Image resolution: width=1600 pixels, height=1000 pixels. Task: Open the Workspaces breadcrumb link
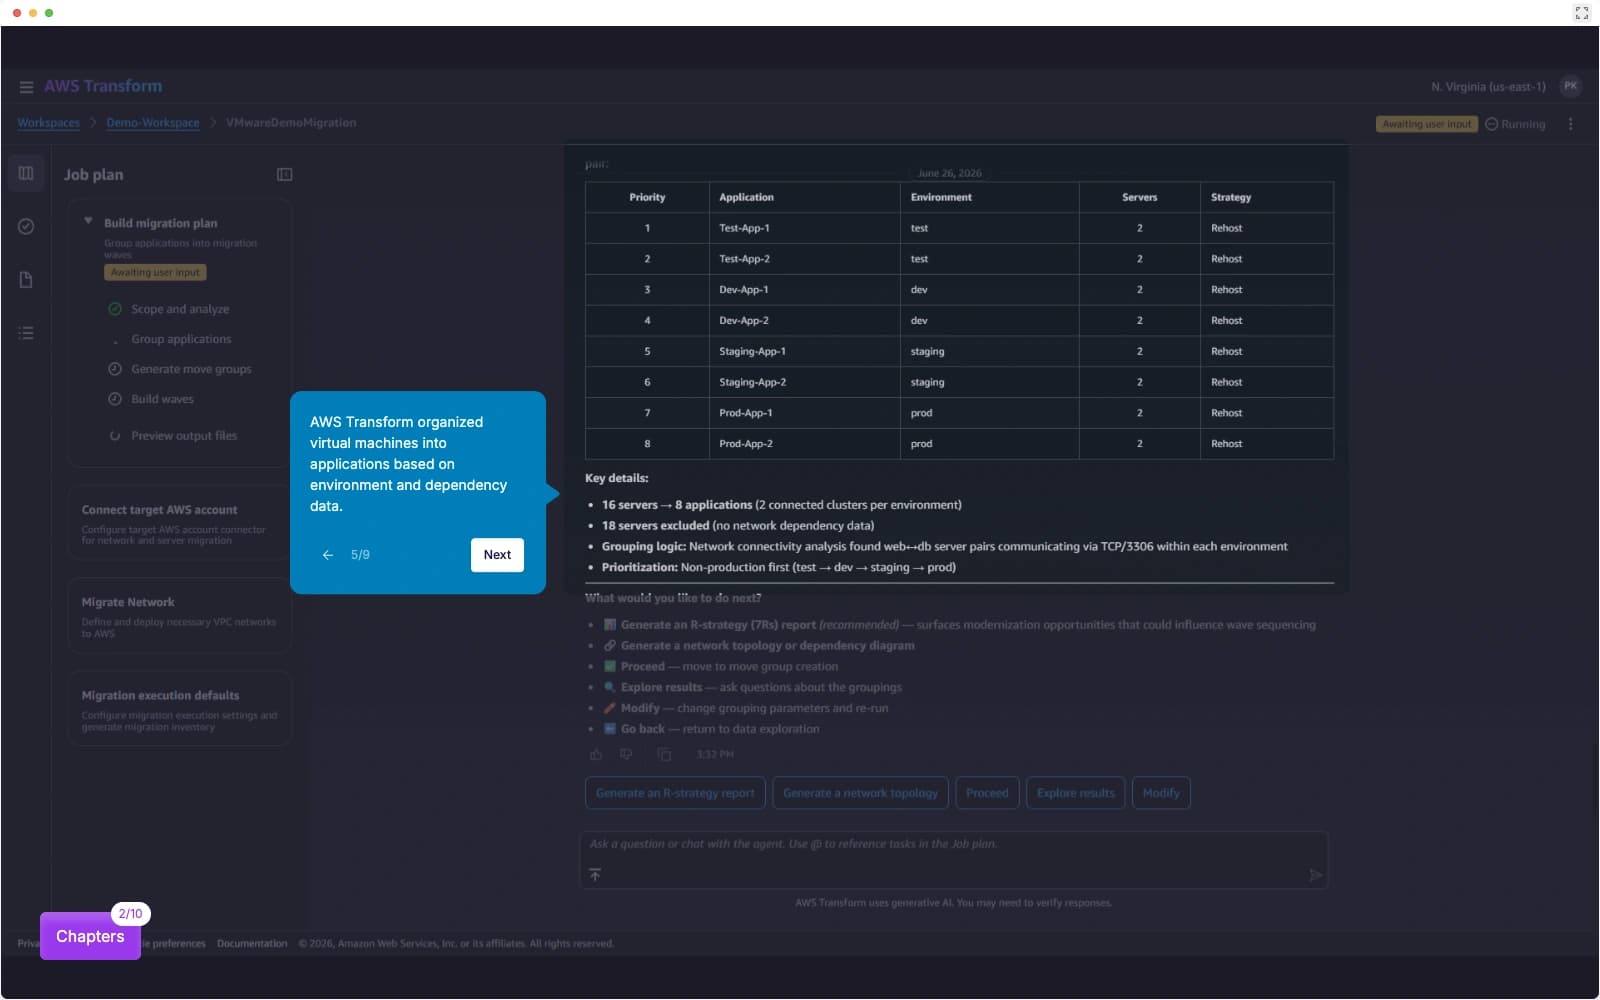(x=48, y=123)
